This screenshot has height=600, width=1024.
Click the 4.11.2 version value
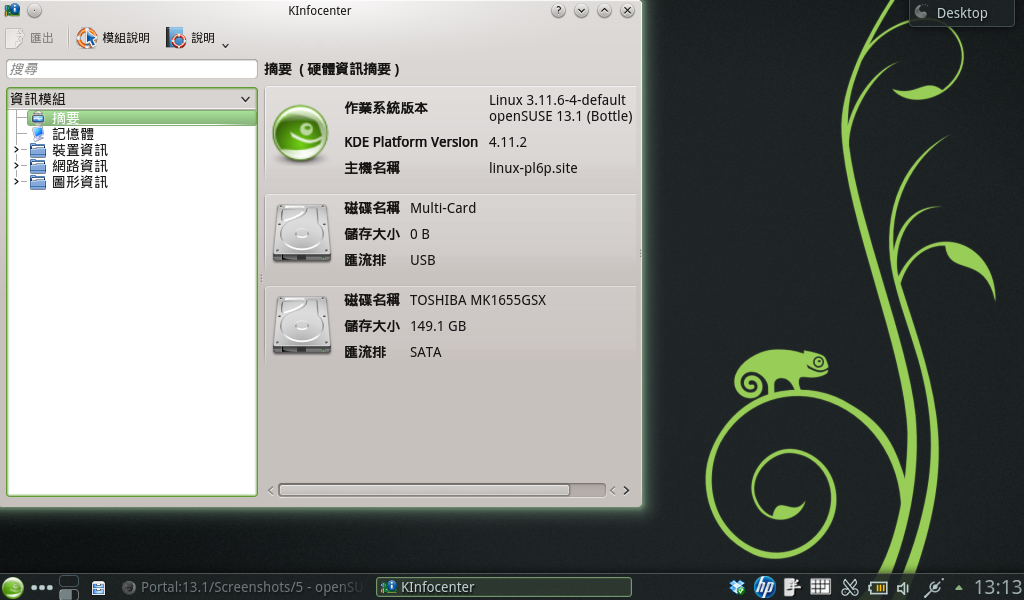pos(507,142)
